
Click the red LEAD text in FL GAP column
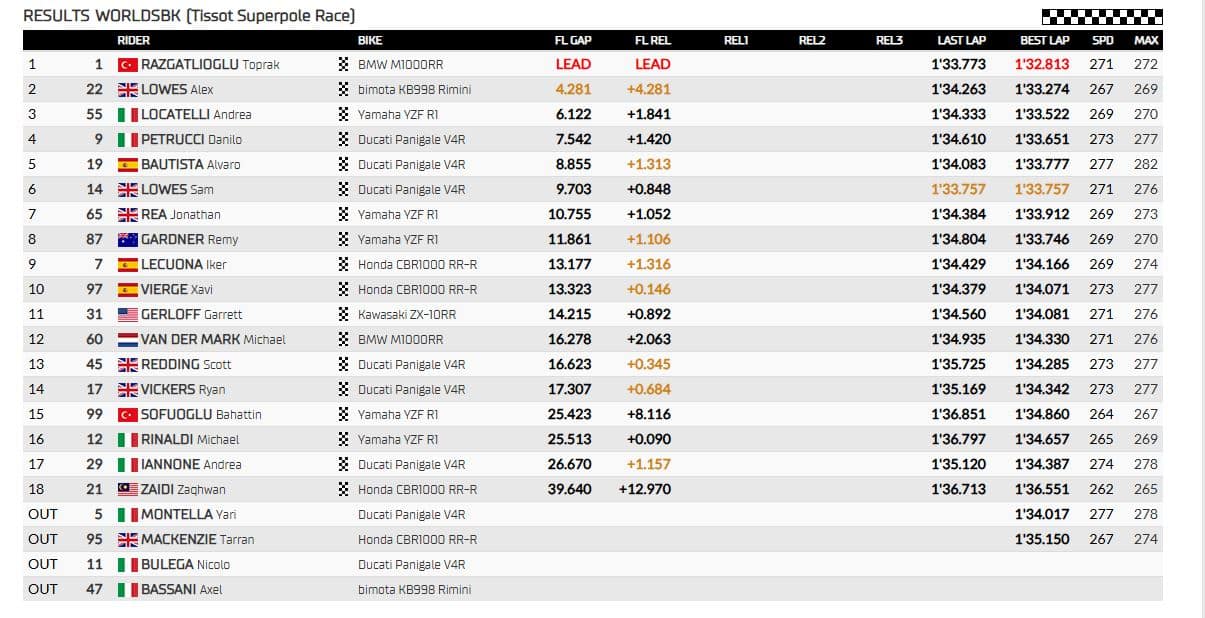click(x=573, y=64)
